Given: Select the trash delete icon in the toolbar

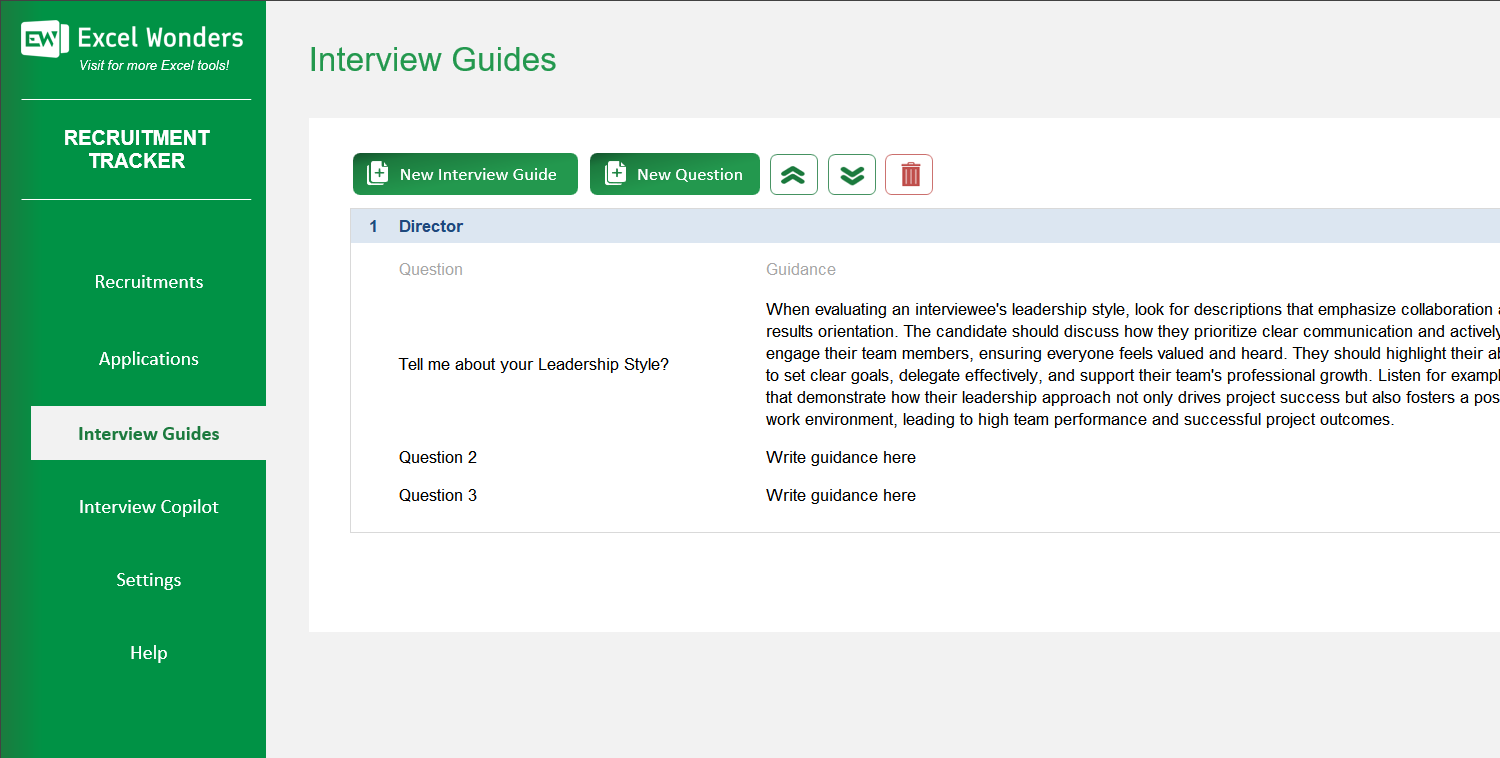Looking at the screenshot, I should point(908,174).
